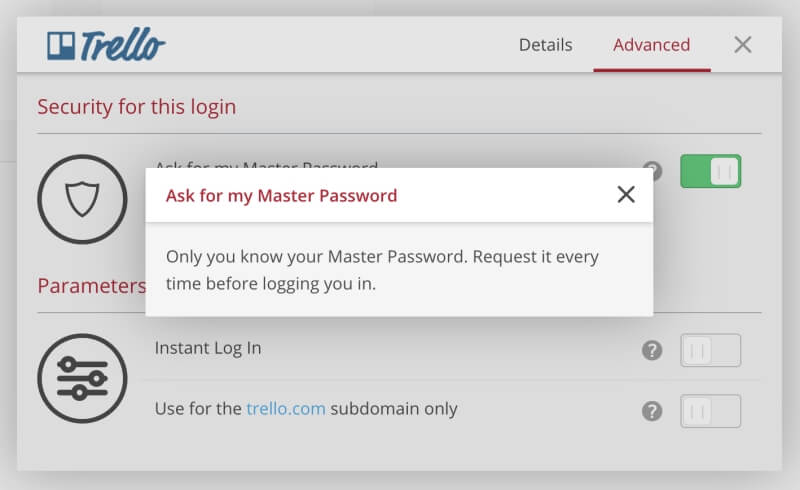The height and width of the screenshot is (490, 800).
Task: Click the Instant Log In label
Action: [208, 348]
